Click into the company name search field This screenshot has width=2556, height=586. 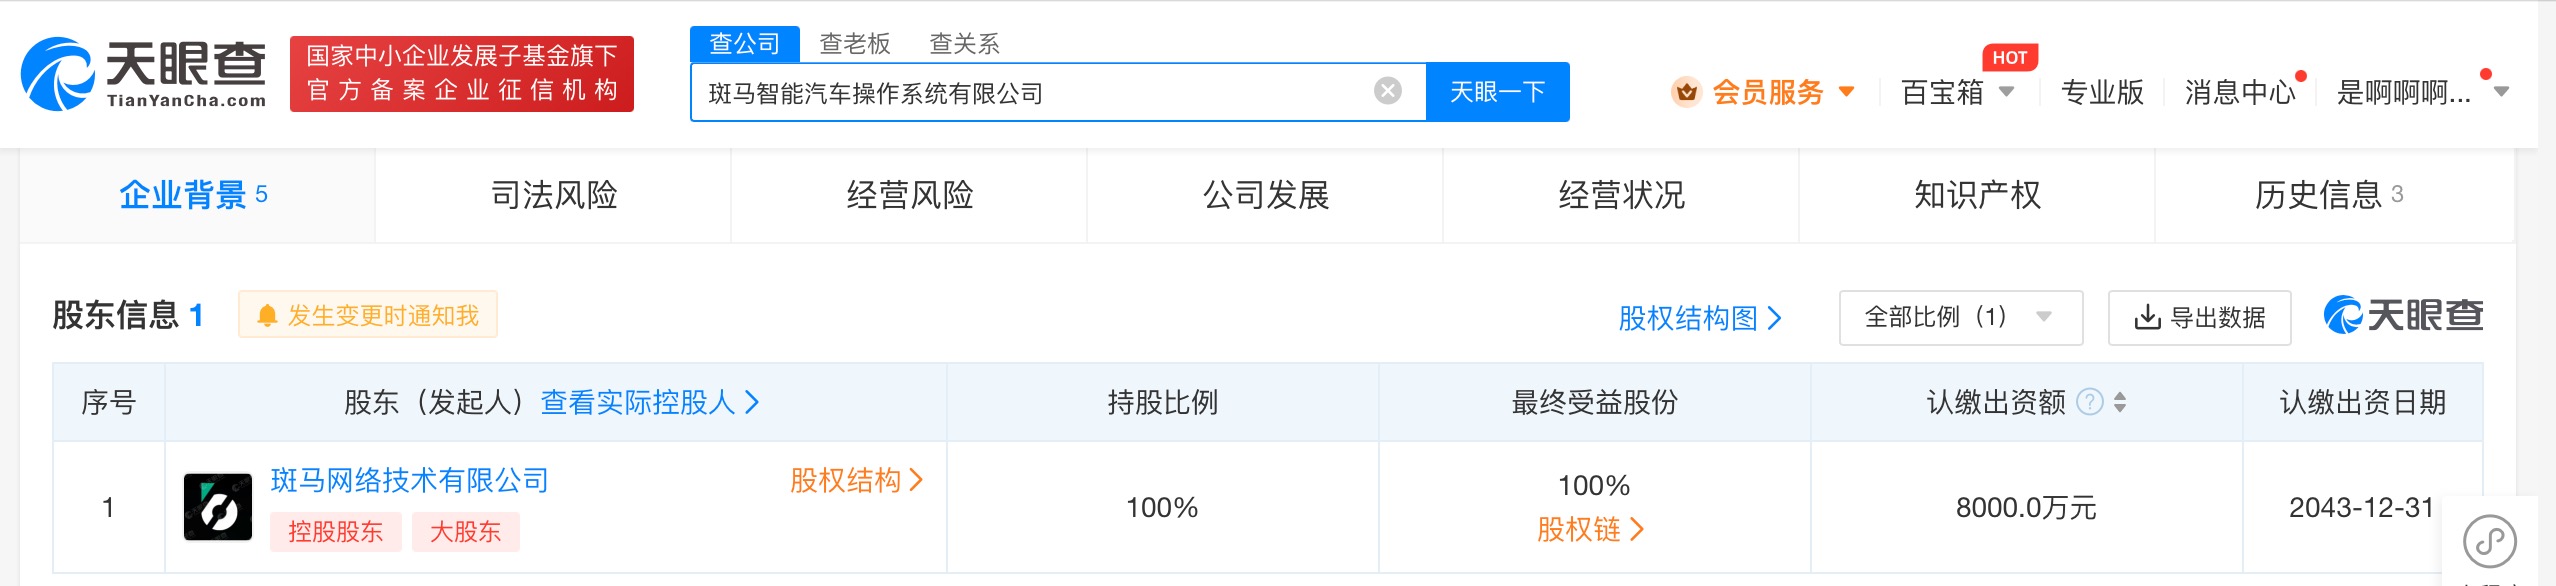[x=1030, y=92]
